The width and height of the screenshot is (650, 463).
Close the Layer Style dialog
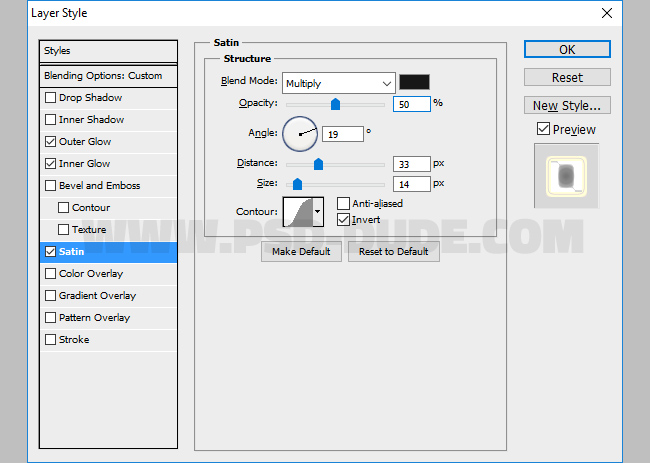[606, 13]
